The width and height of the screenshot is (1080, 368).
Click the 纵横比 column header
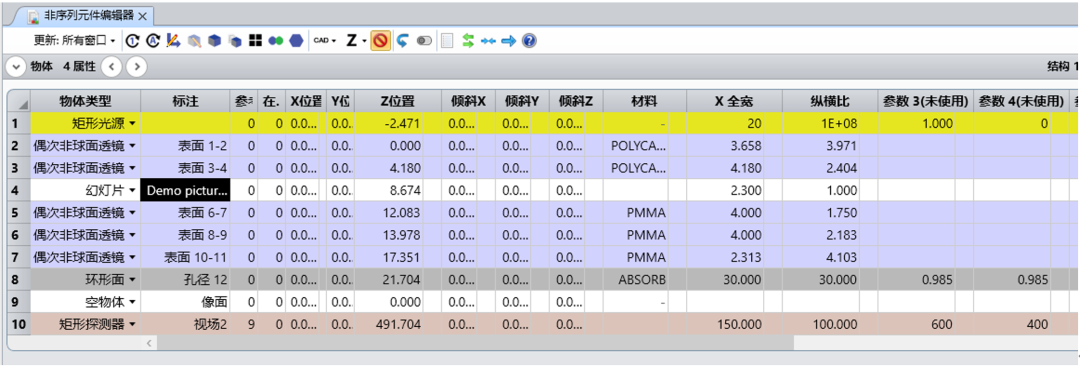[x=829, y=101]
